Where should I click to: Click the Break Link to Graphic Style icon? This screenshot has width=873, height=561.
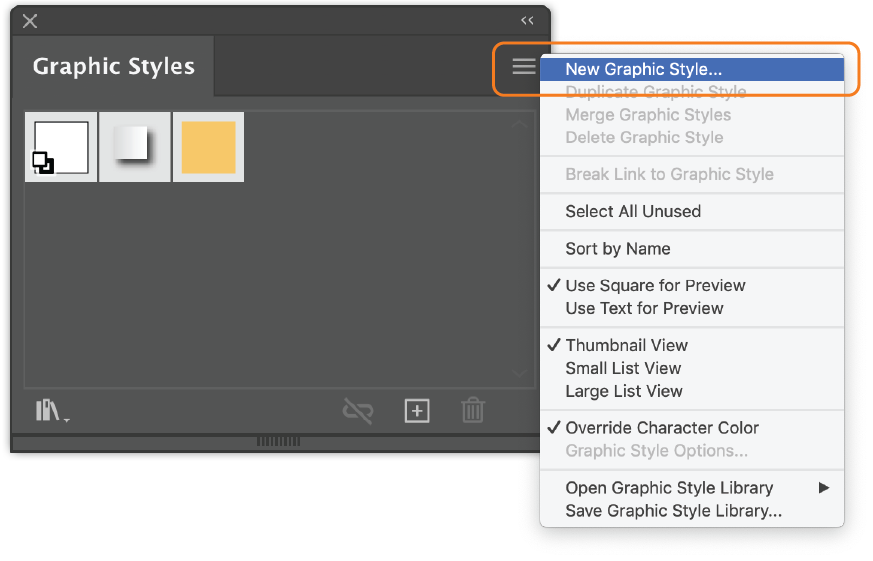pyautogui.click(x=357, y=411)
